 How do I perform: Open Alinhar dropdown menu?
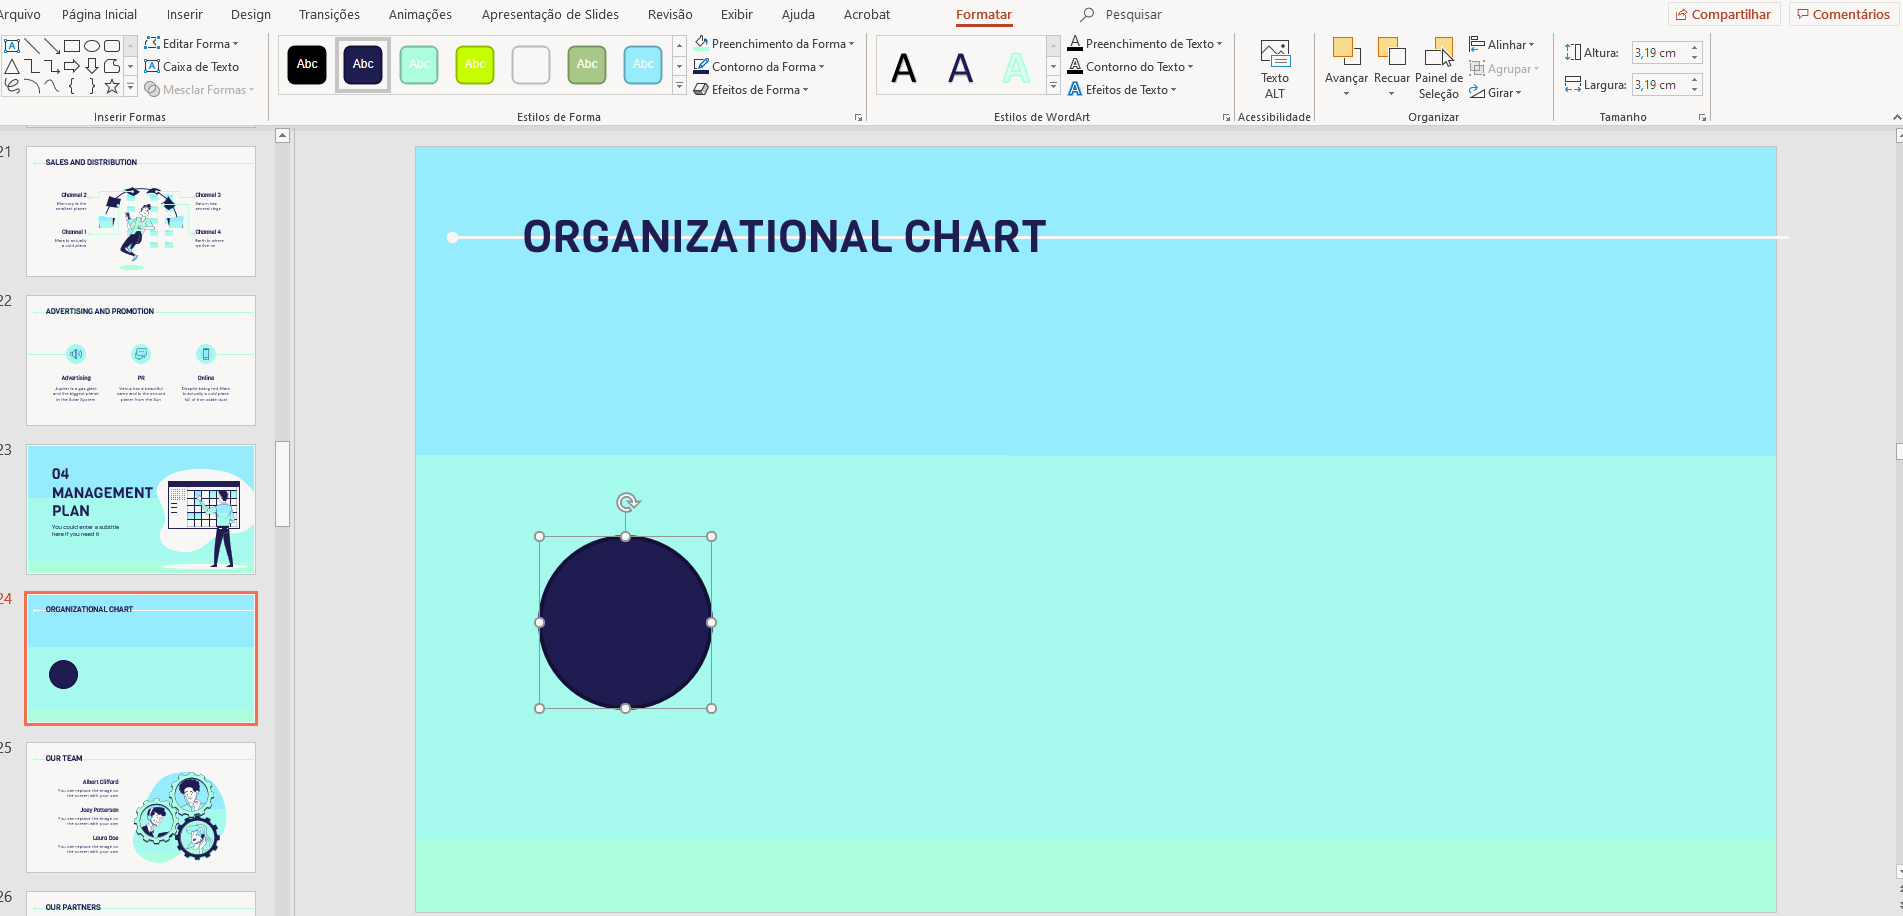pyautogui.click(x=1501, y=45)
